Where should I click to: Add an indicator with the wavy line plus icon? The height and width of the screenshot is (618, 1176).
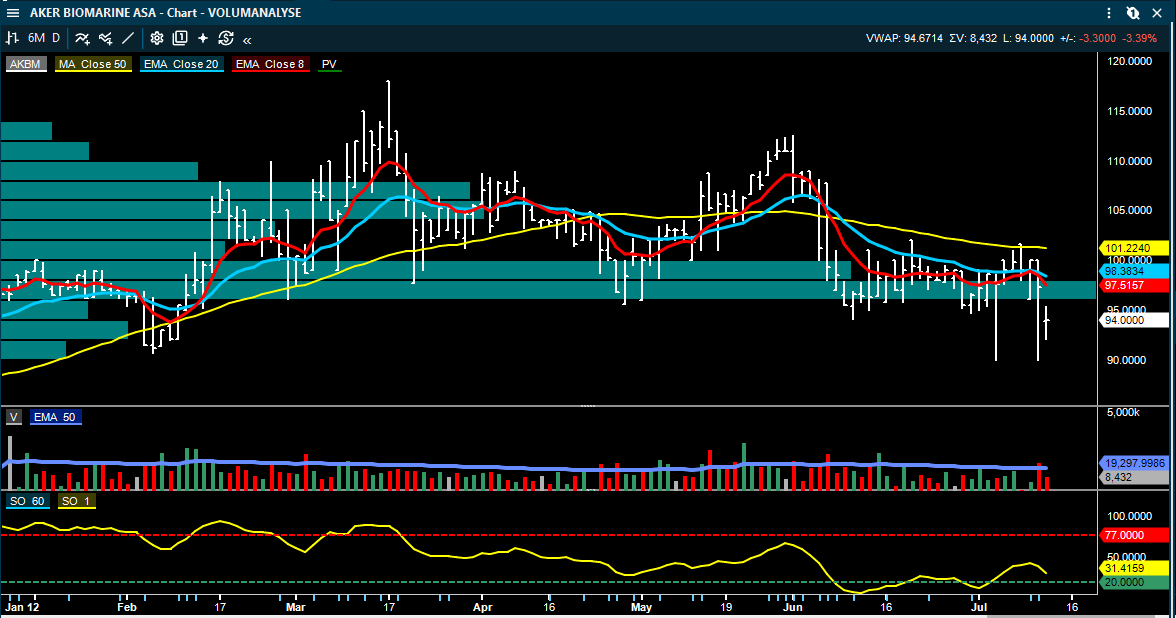click(x=82, y=38)
